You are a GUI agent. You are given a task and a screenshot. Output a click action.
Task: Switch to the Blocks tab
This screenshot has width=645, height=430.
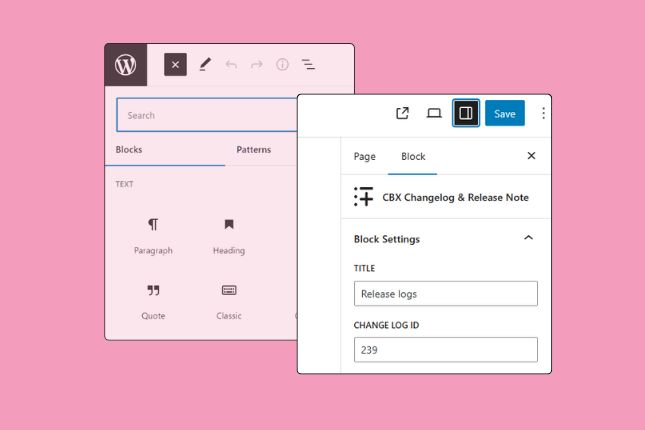(129, 150)
